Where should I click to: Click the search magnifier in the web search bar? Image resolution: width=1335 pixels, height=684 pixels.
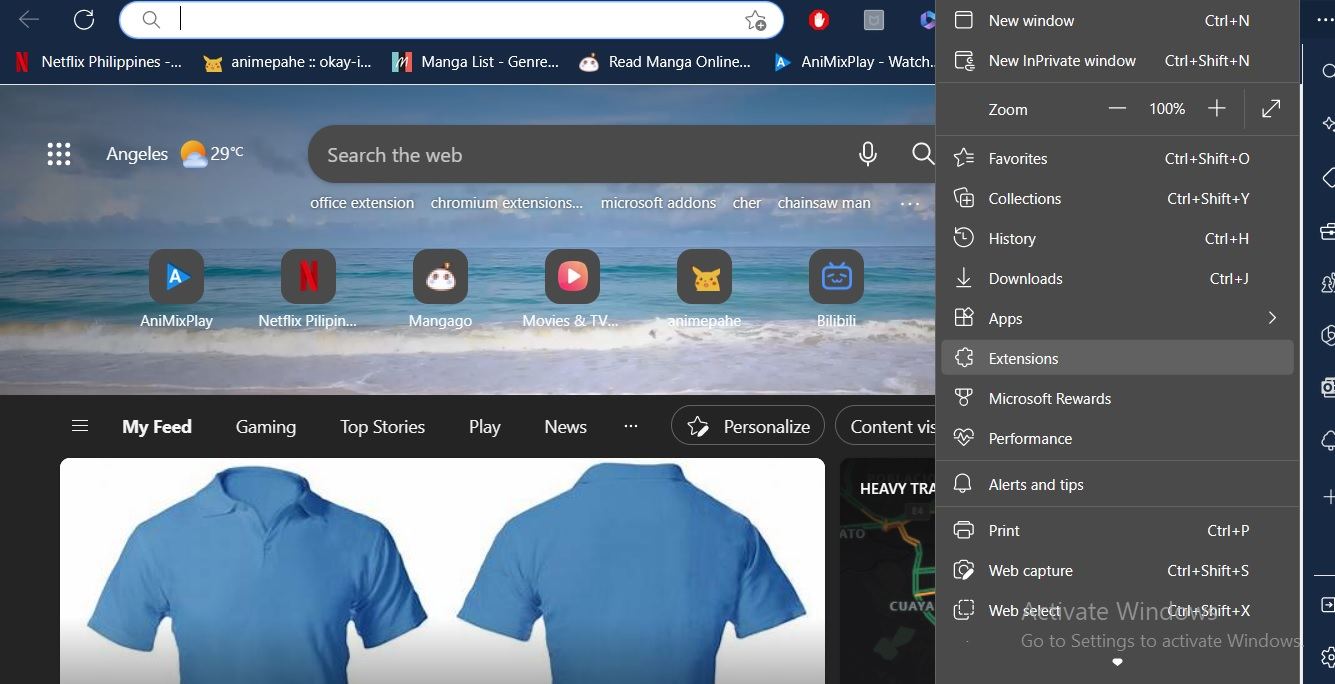pyautogui.click(x=922, y=154)
